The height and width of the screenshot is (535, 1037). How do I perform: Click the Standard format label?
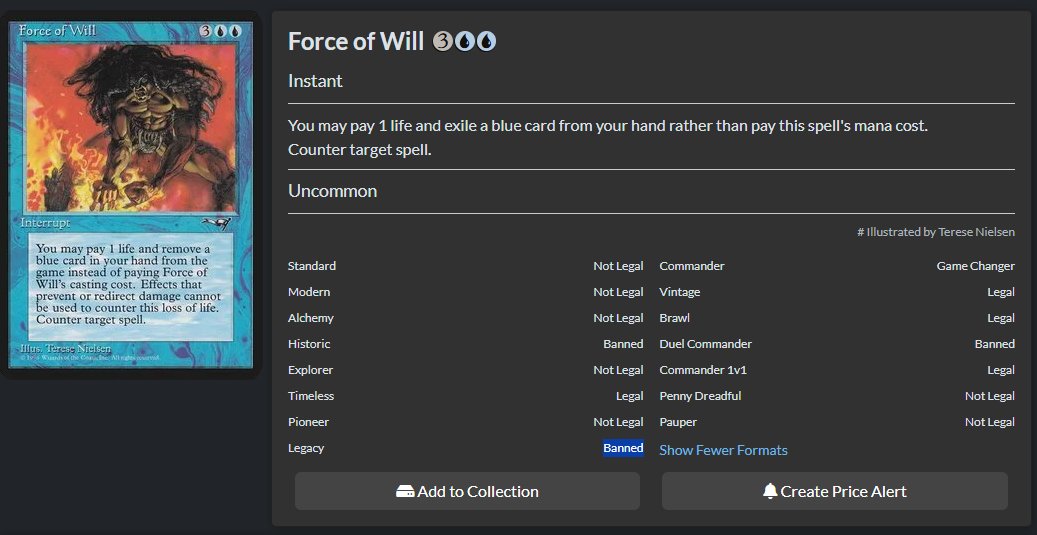point(311,266)
